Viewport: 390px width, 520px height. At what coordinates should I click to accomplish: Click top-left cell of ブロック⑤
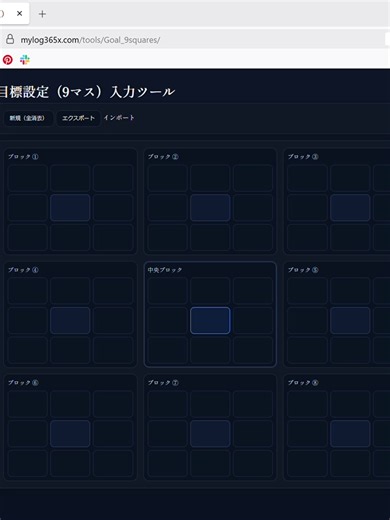(x=307, y=291)
